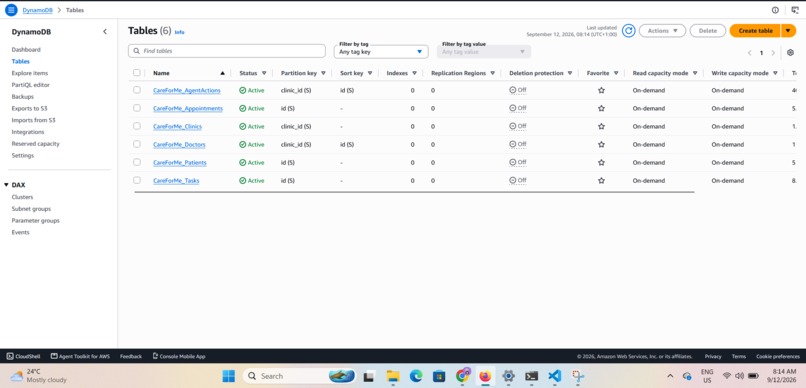
Task: Favorite the CareForMe_AgentActions table star
Action: point(601,90)
